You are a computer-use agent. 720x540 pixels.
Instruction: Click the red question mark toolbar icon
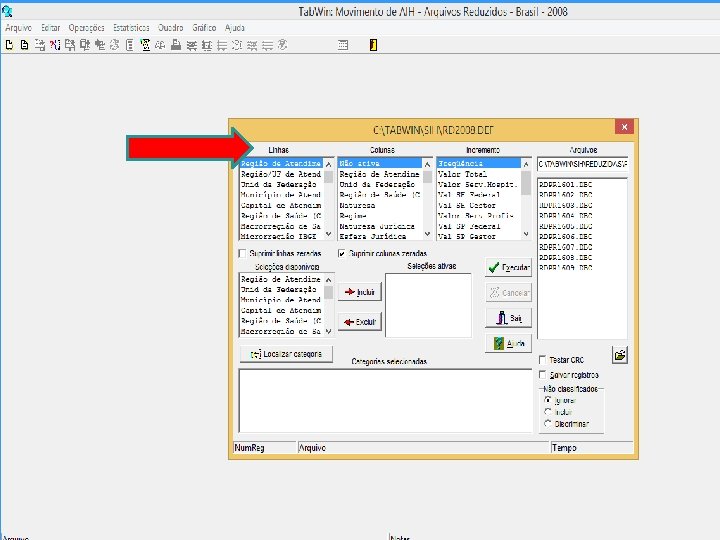[x=55, y=45]
